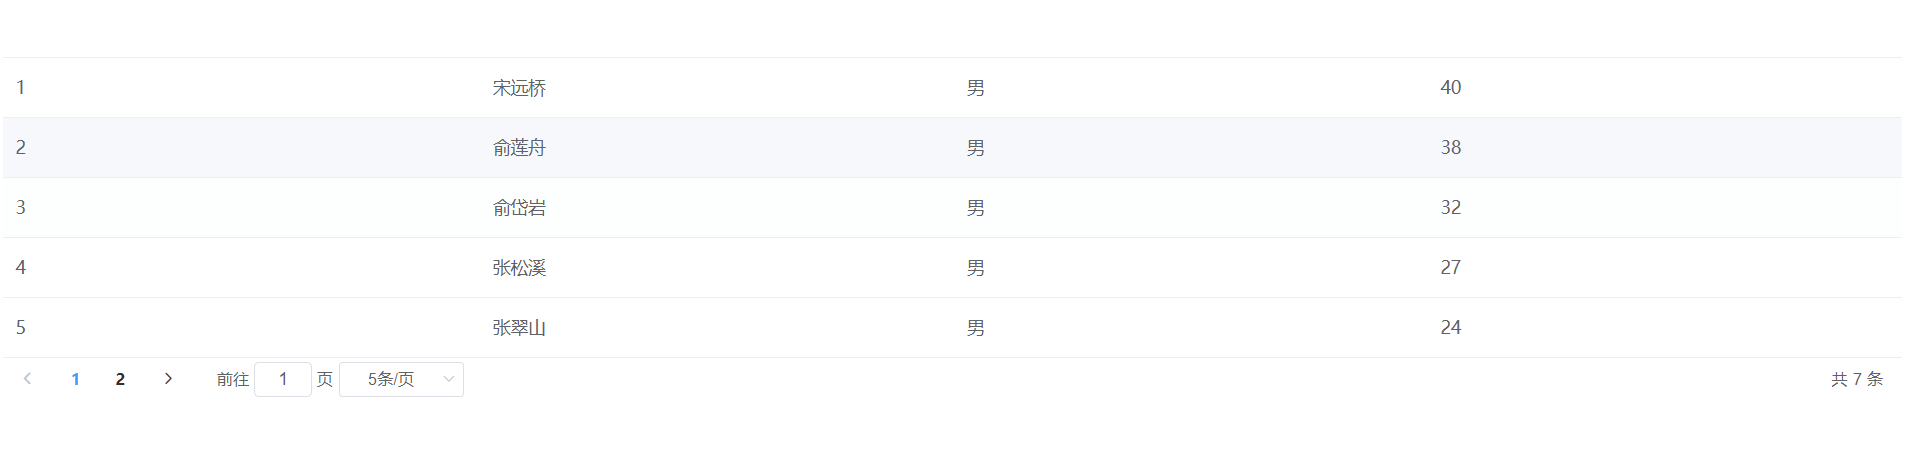Click the index cell of row 5
Viewport: 1909px width, 470px height.
pos(20,328)
